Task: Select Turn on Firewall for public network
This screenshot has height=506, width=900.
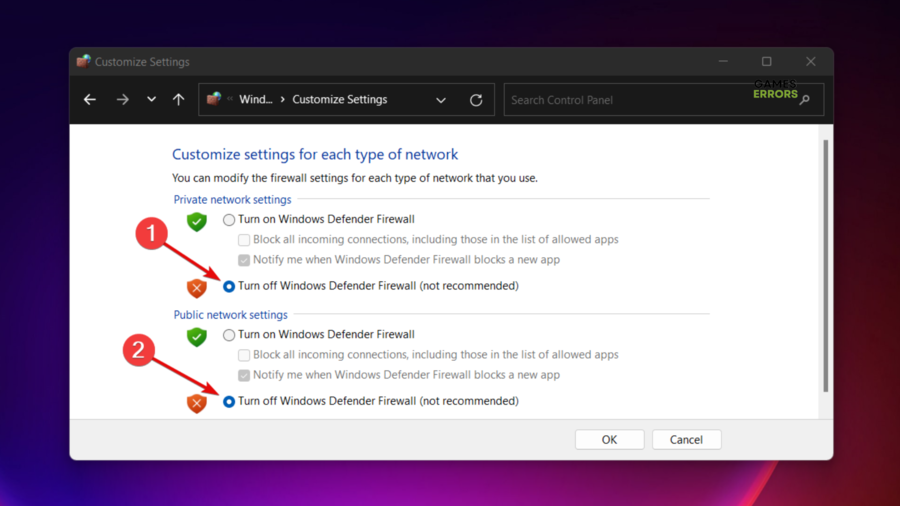Action: coord(229,335)
